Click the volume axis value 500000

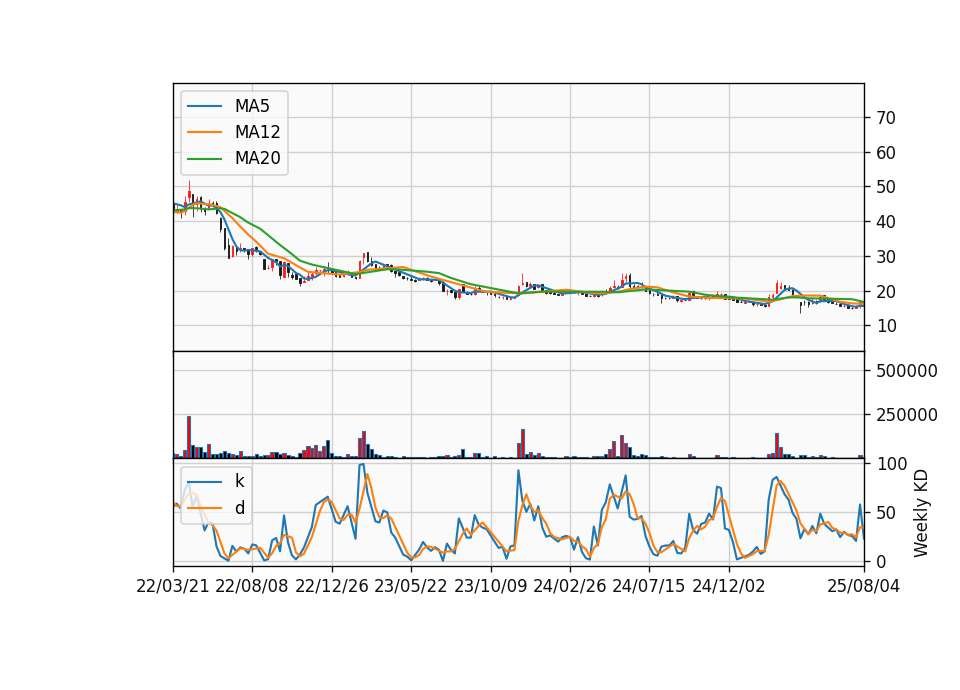[907, 371]
